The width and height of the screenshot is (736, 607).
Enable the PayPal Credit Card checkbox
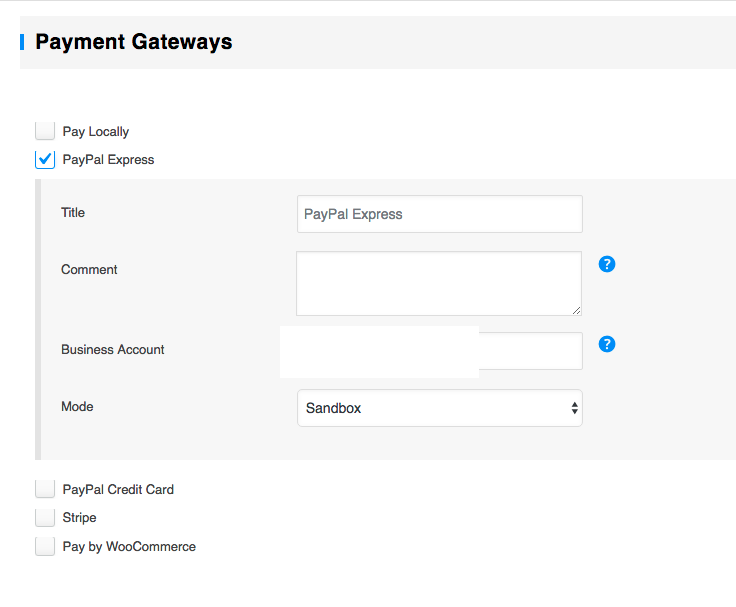pos(45,489)
